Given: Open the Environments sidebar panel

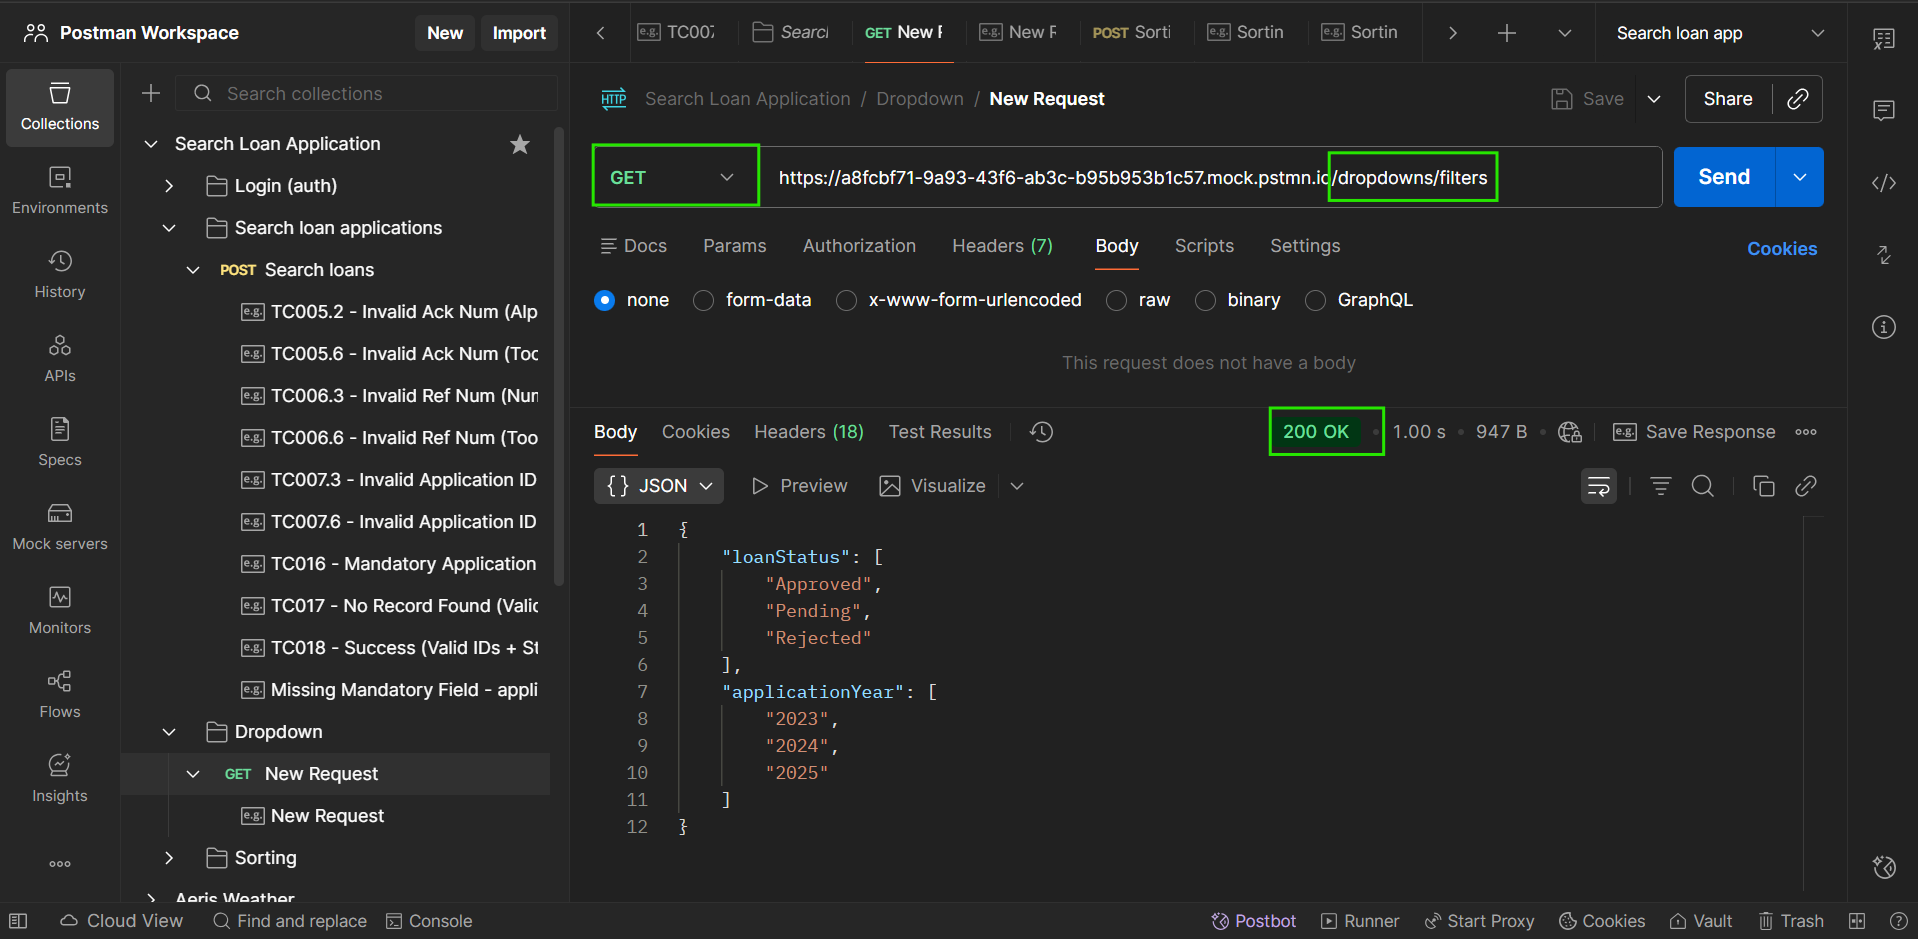Looking at the screenshot, I should point(60,191).
